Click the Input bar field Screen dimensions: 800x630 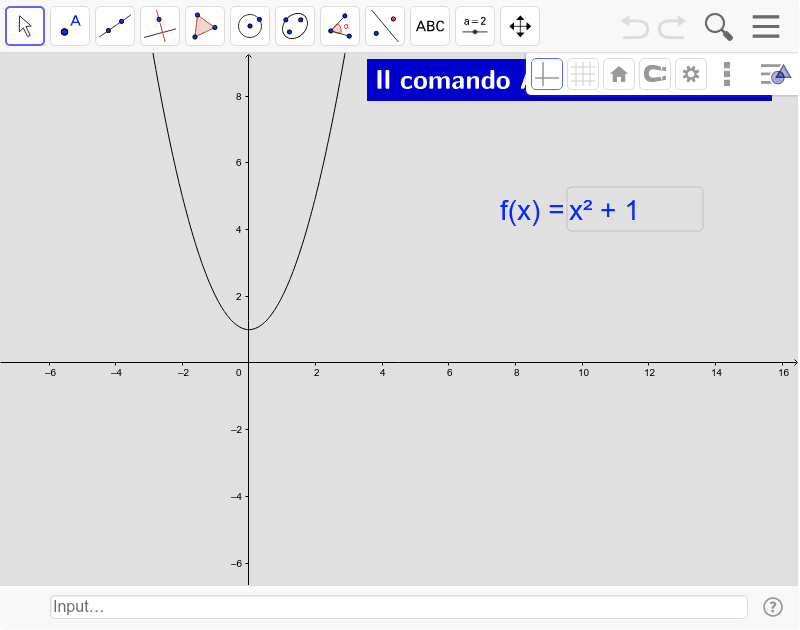(x=399, y=607)
